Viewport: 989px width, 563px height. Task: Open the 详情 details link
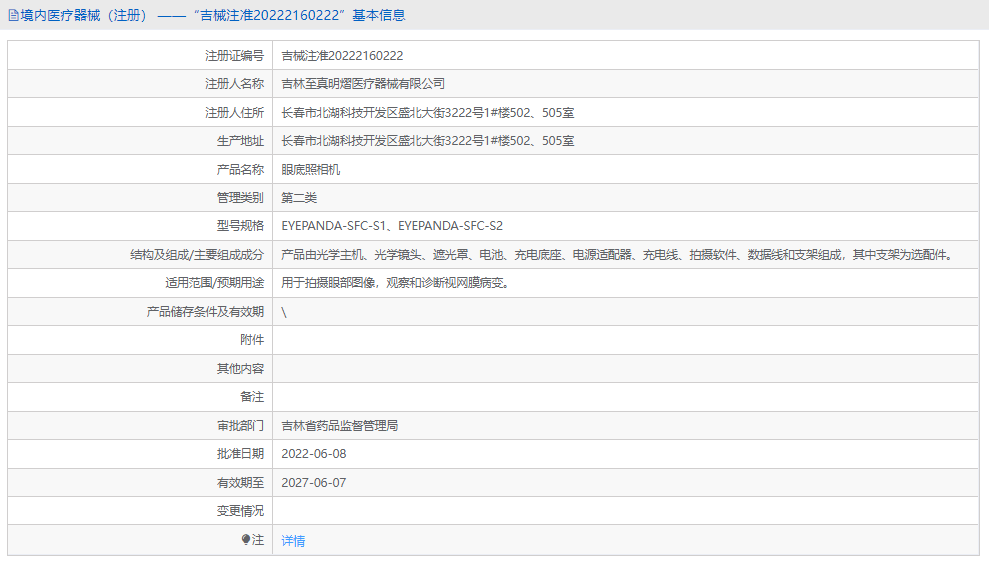(x=293, y=540)
